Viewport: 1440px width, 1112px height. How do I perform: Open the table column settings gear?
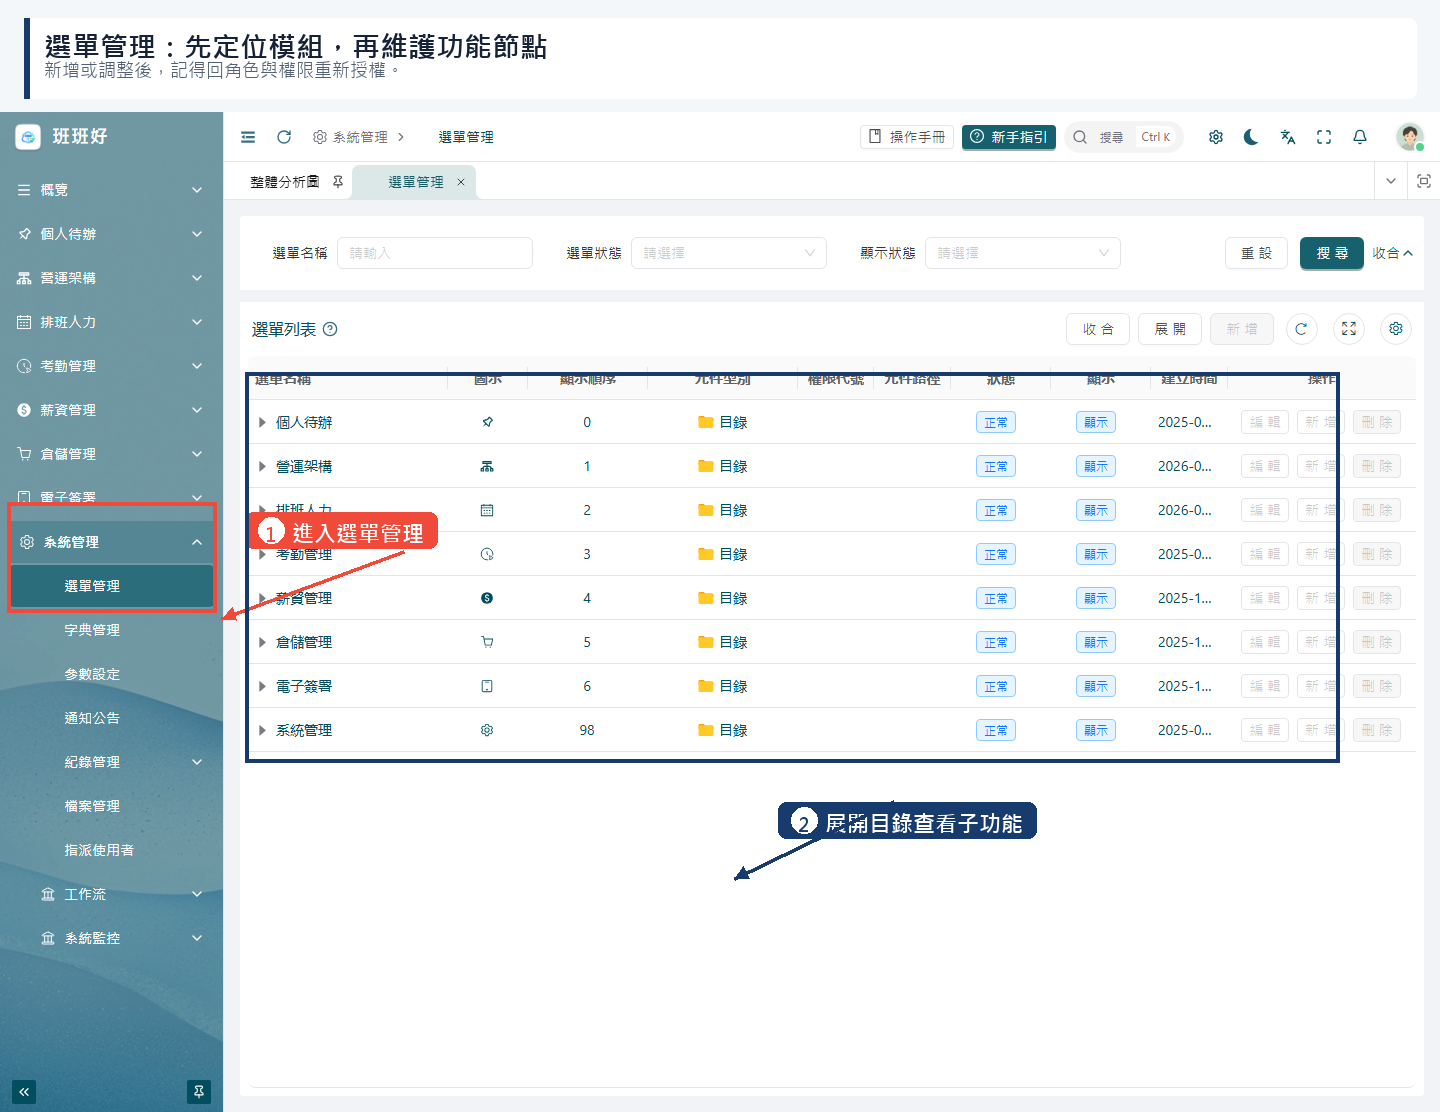tap(1396, 329)
